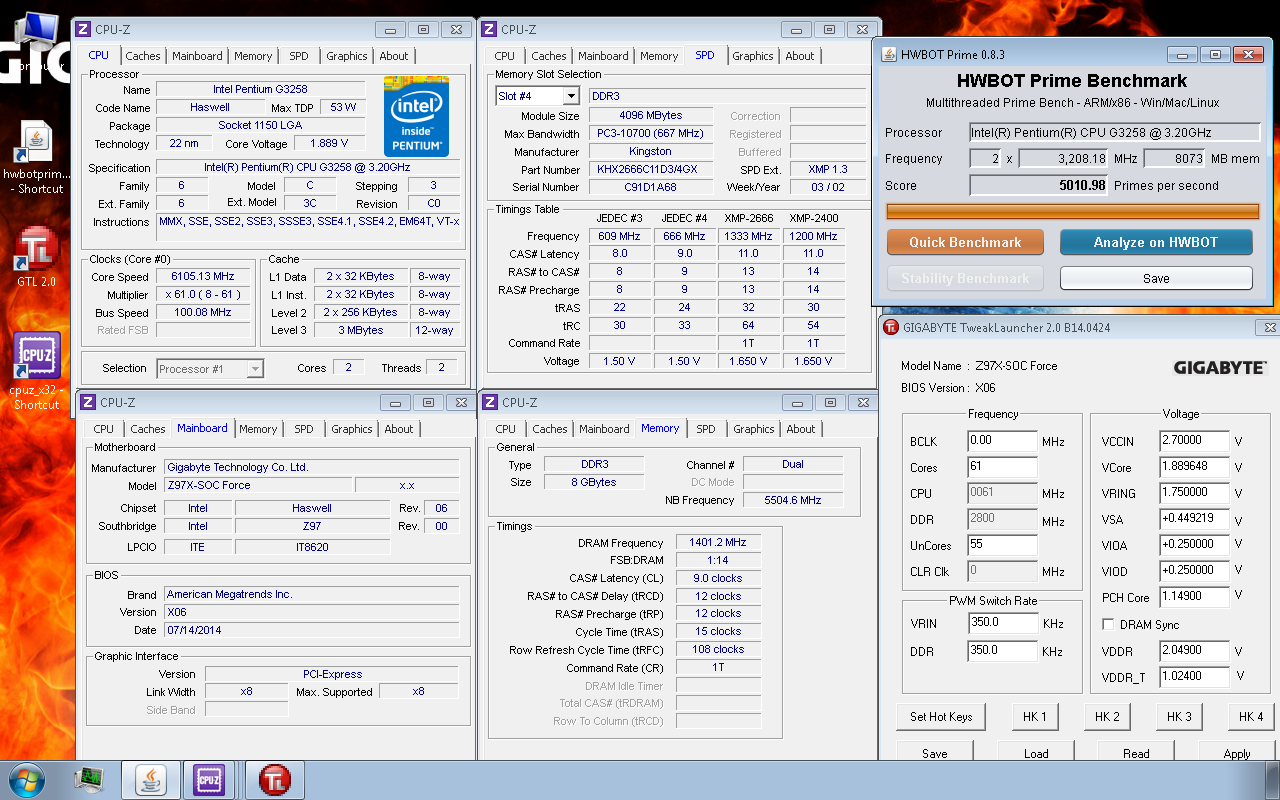Click the Core Speed 6105.13 MHz value

pyautogui.click(x=205, y=276)
